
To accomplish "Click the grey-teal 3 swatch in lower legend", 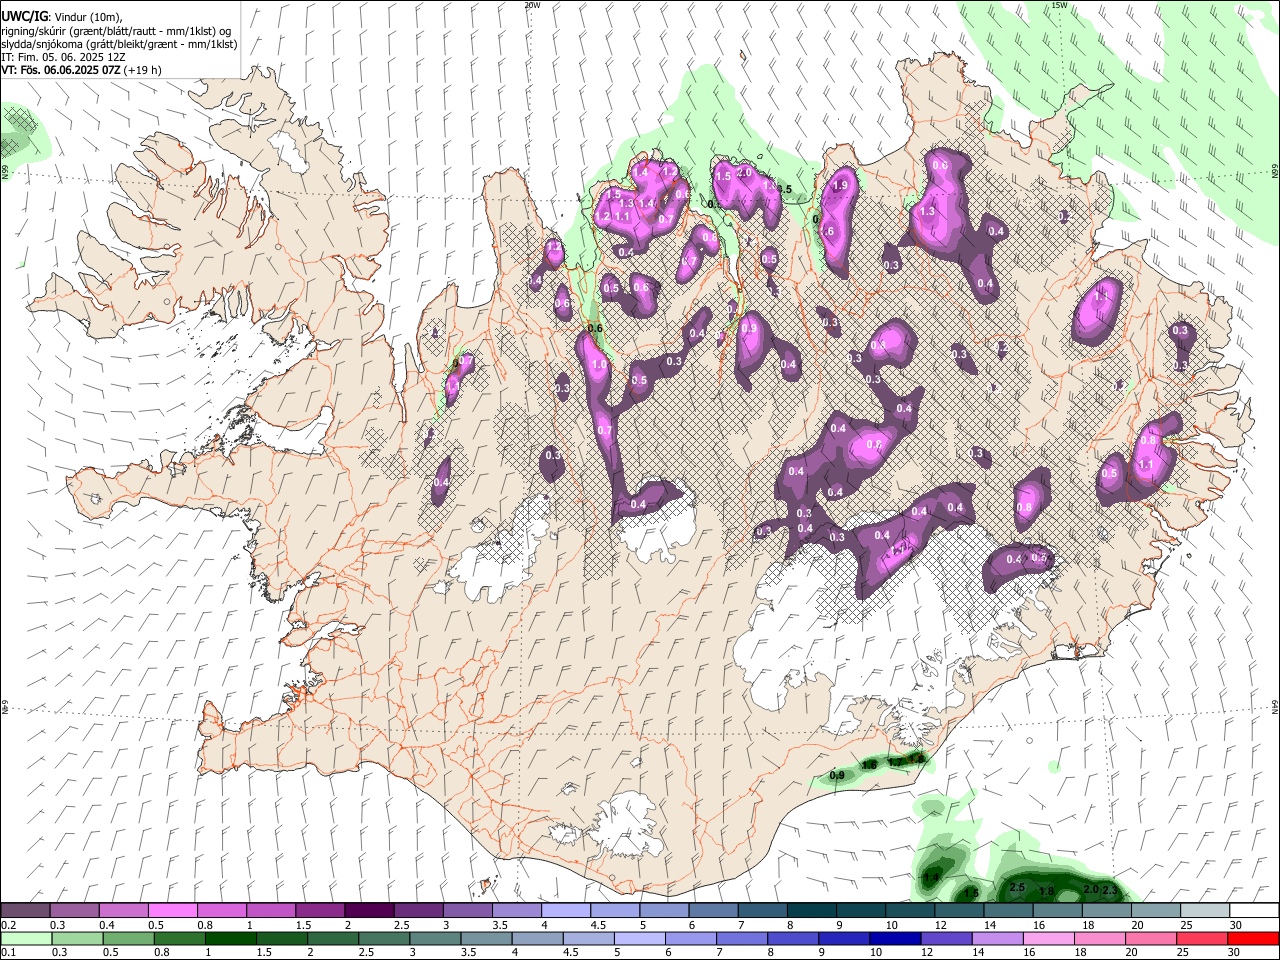I will (x=435, y=938).
